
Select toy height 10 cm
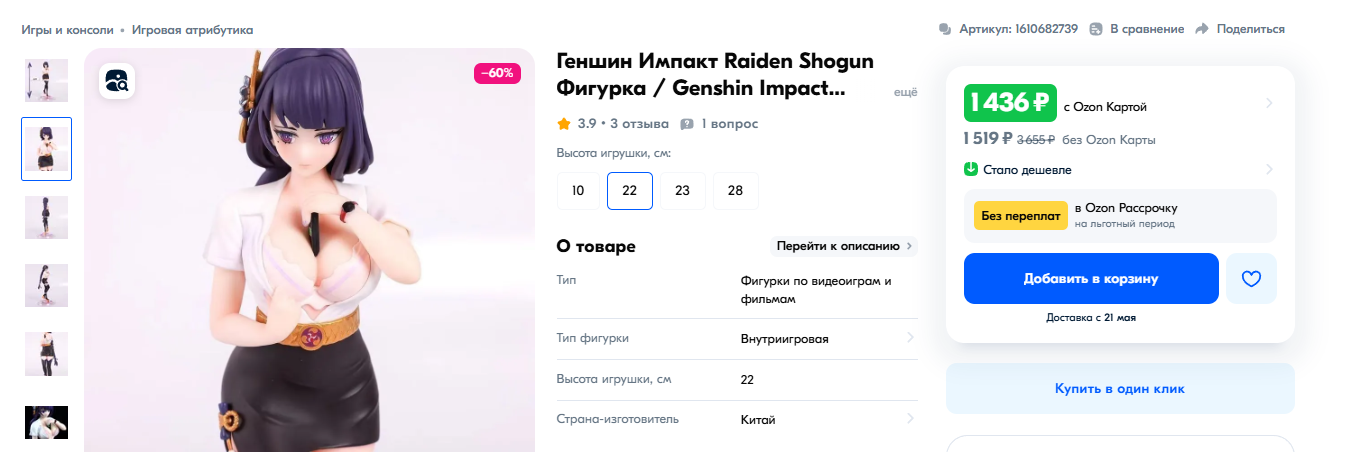[x=578, y=191]
